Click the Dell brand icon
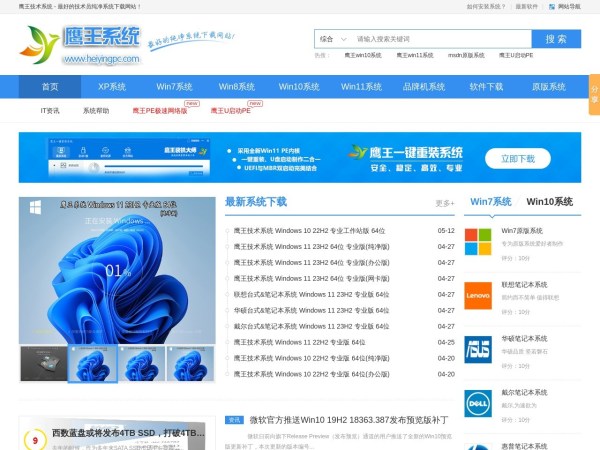600x450 pixels. point(478,403)
